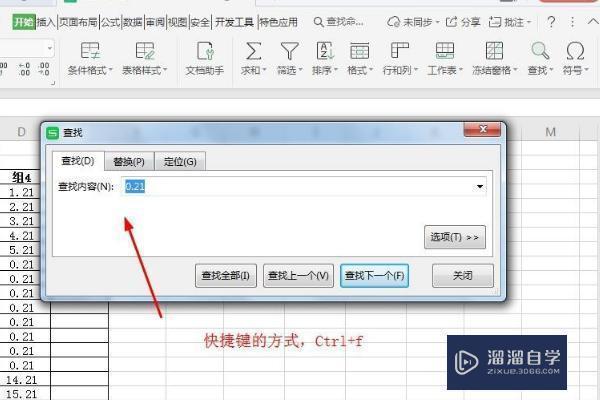Open the Review (审阅) ribbon tab
The width and height of the screenshot is (600, 400).
pyautogui.click(x=155, y=22)
